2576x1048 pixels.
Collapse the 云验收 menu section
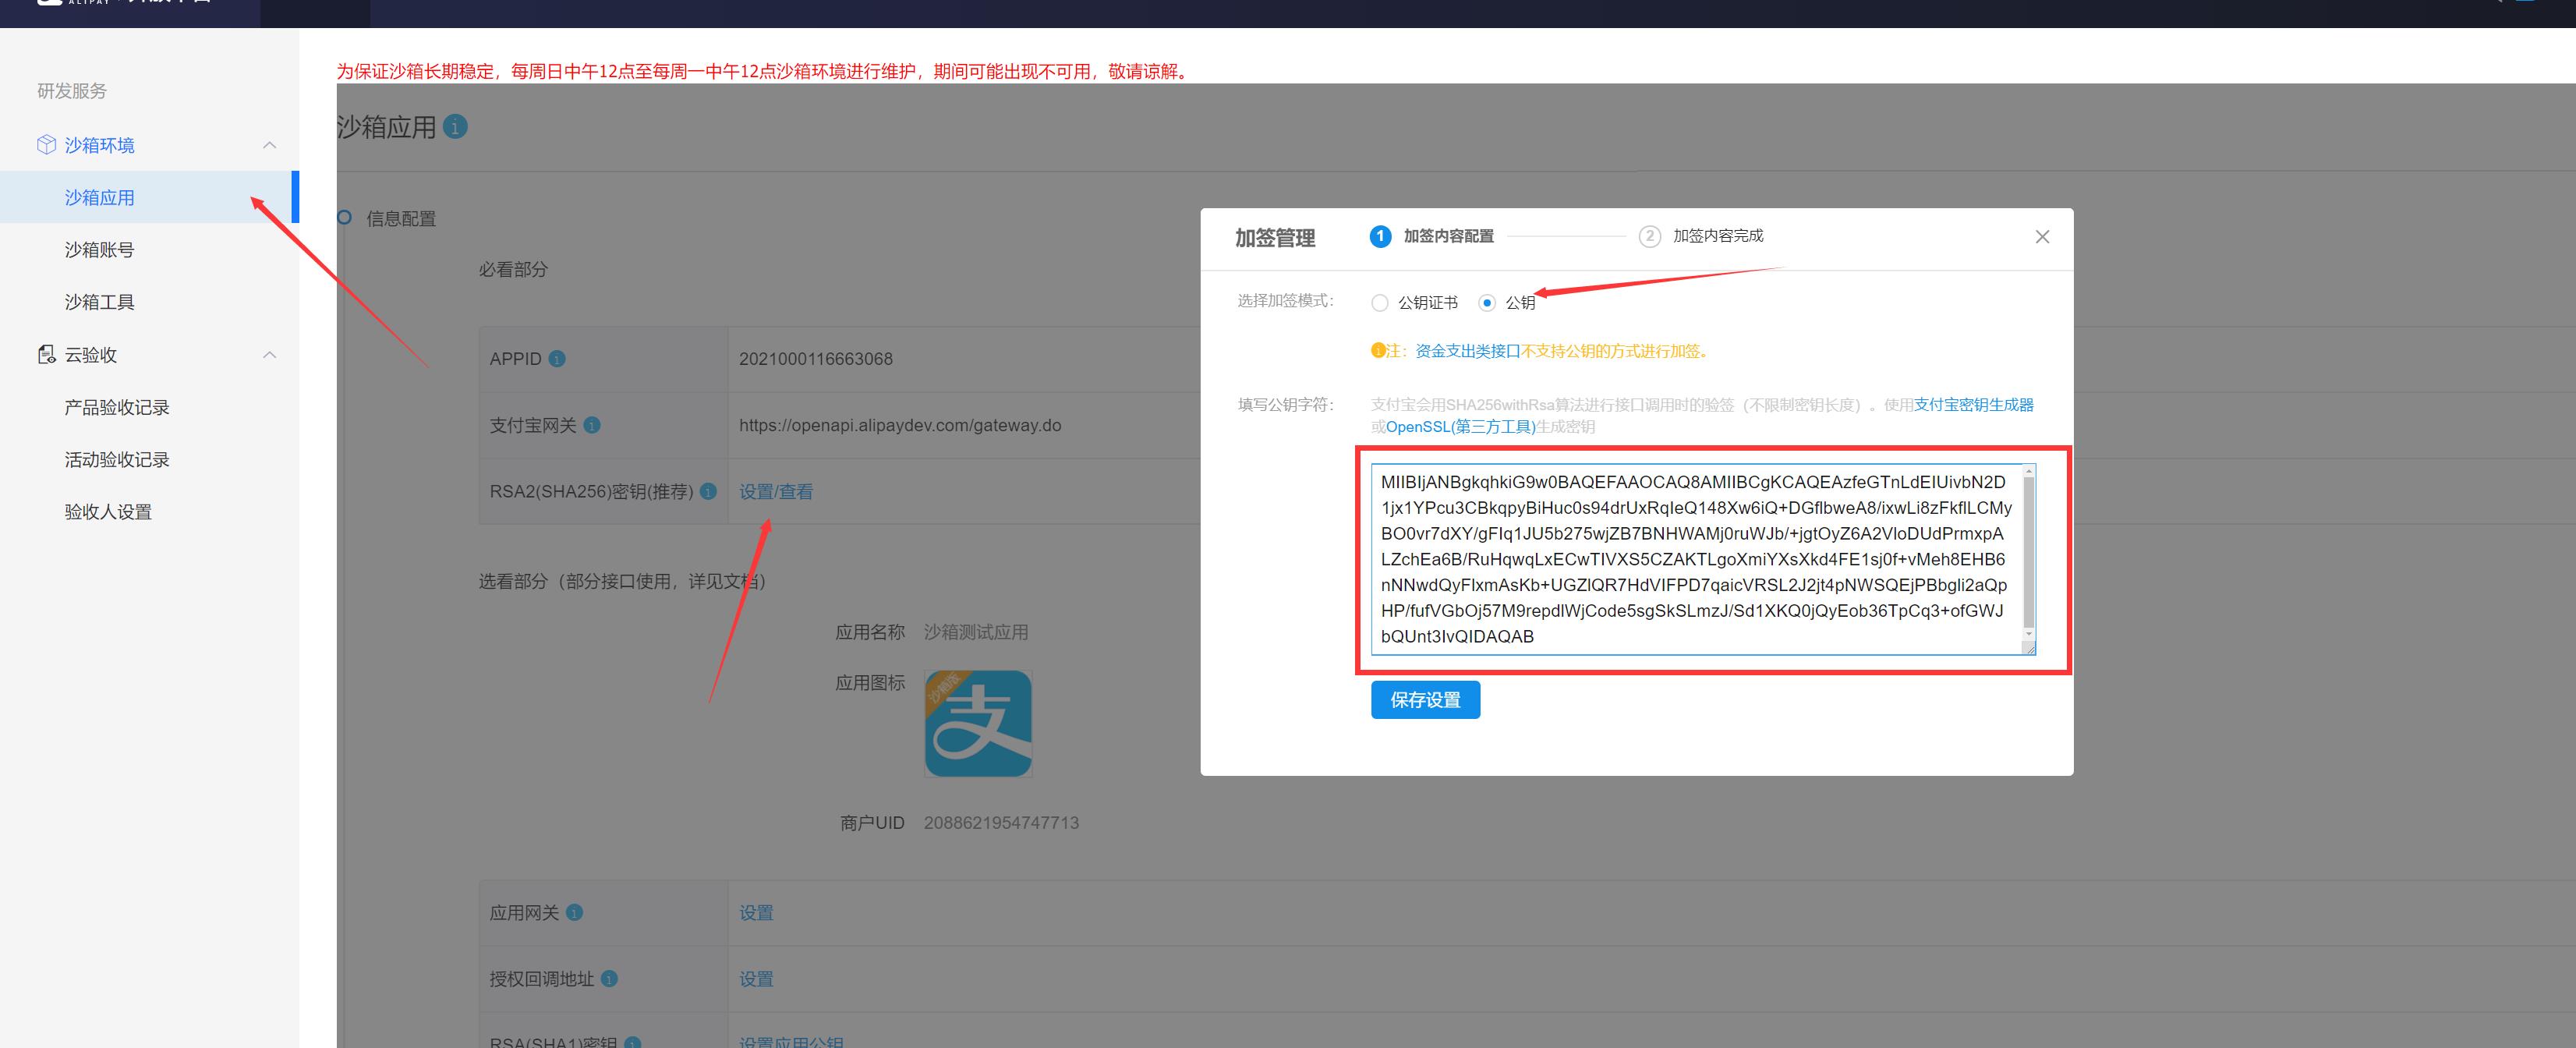[x=269, y=355]
